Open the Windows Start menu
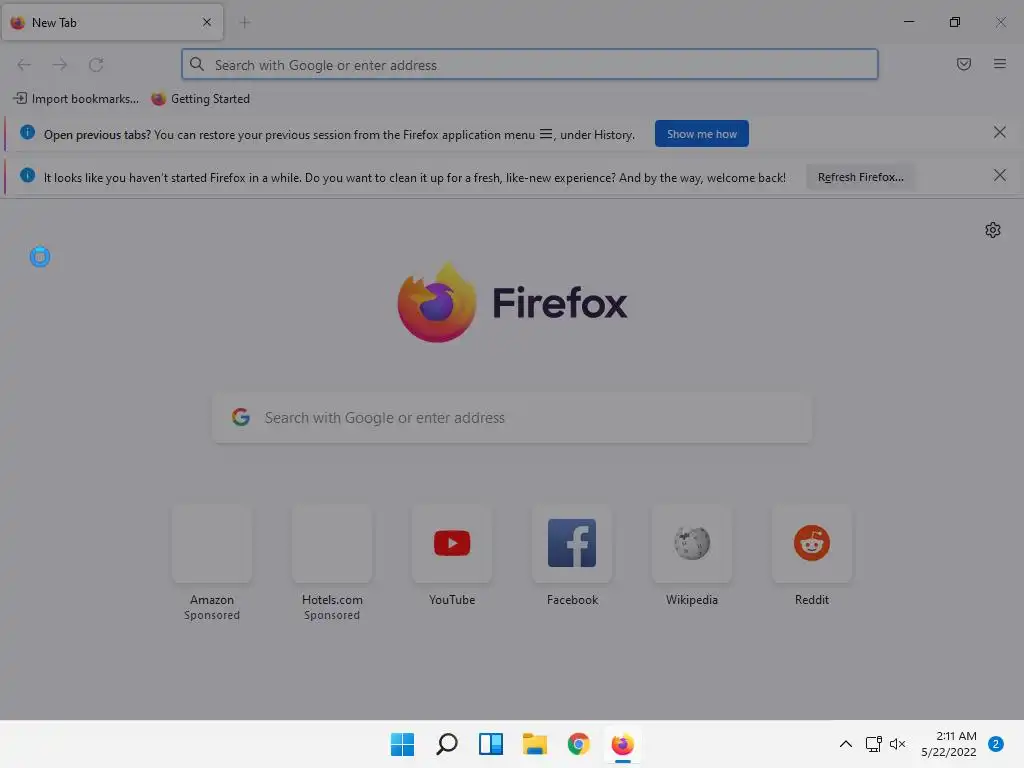The width and height of the screenshot is (1024, 768). (402, 744)
